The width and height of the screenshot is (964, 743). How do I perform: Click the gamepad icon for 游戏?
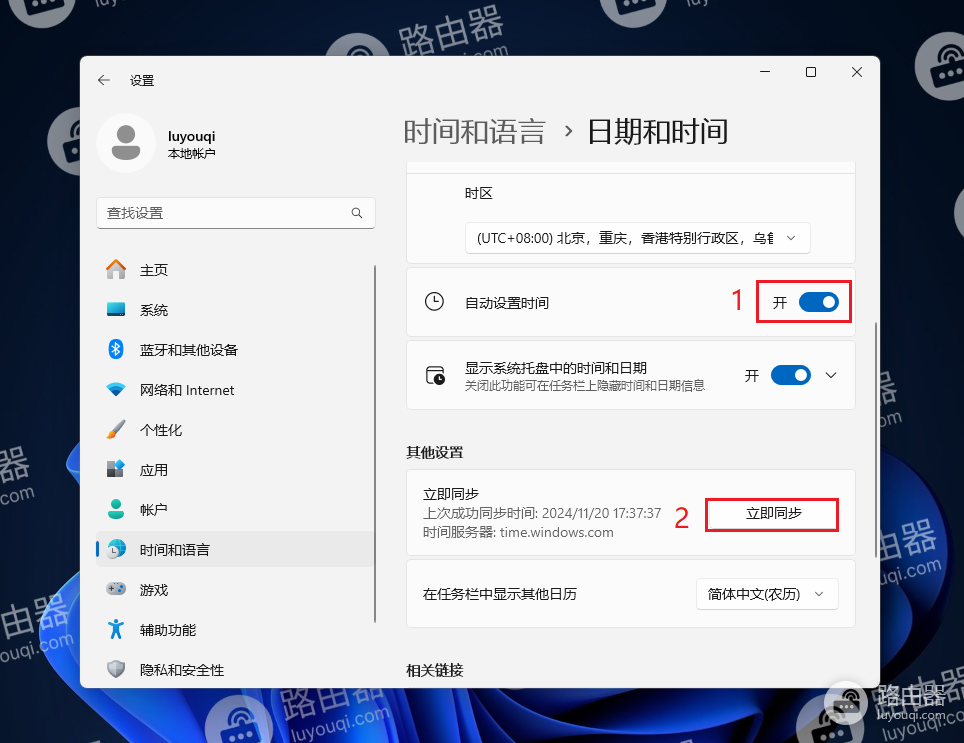[x=116, y=589]
